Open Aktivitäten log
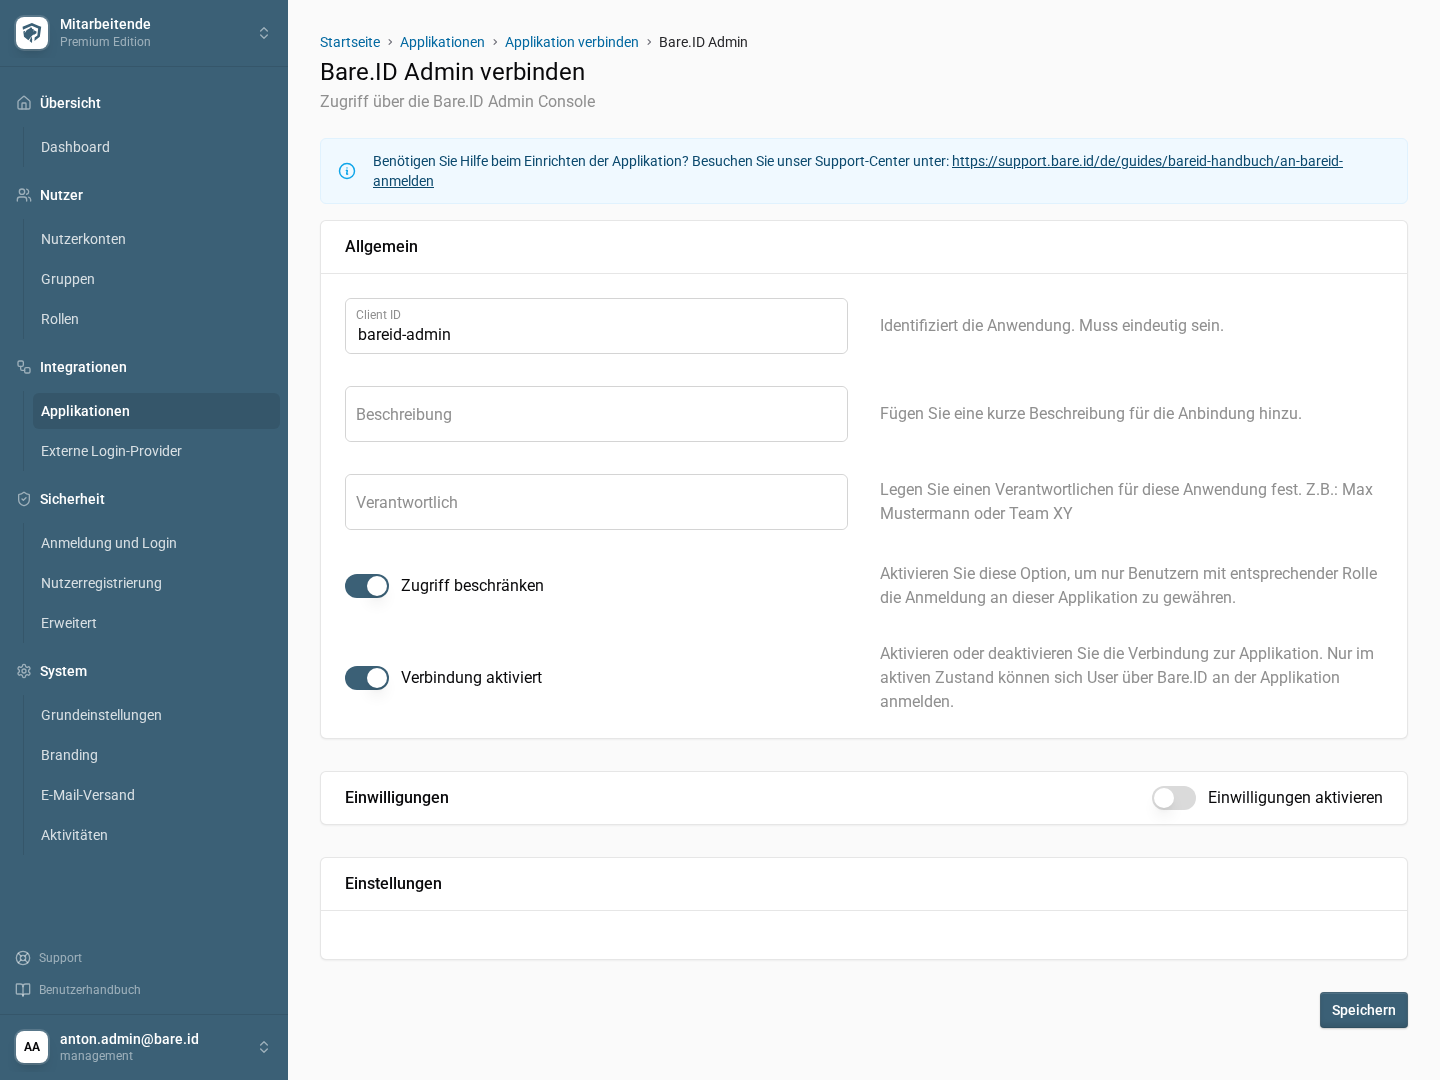 coord(156,835)
